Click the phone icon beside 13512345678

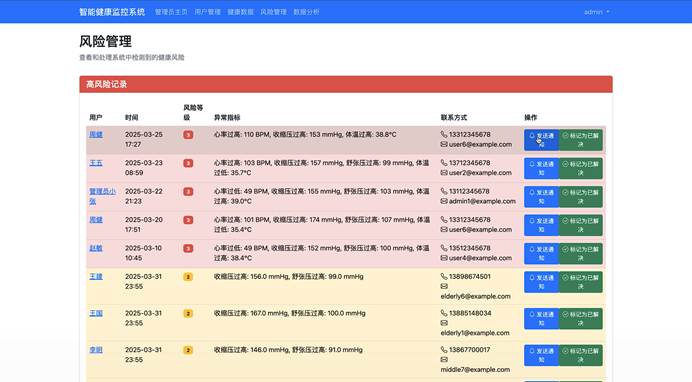[444, 248]
